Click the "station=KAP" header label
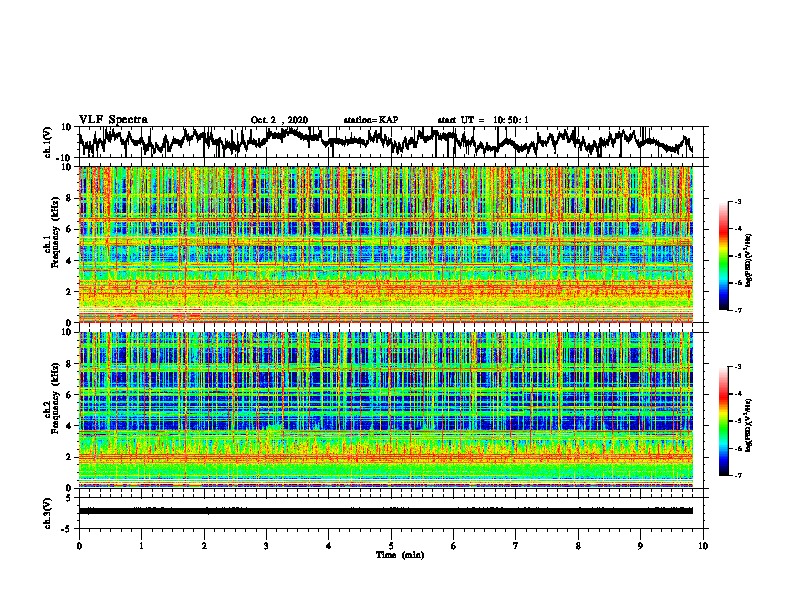 [x=371, y=120]
